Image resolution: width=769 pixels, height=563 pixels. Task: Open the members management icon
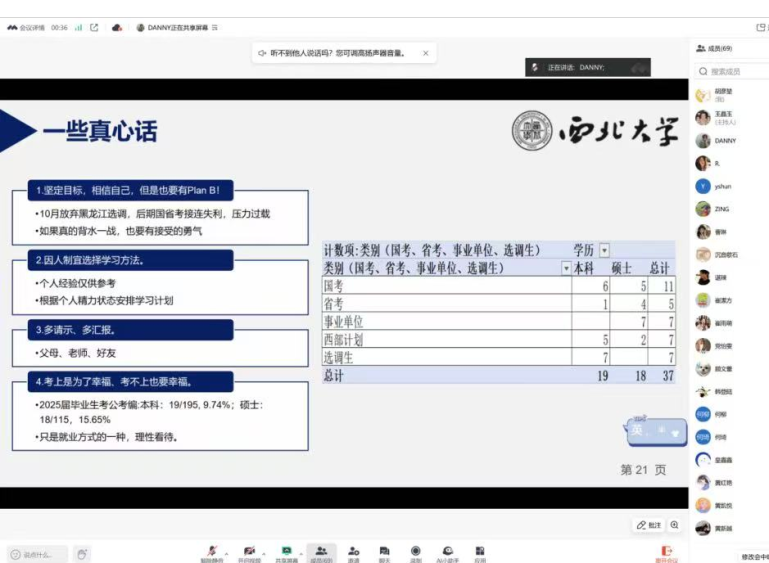pyautogui.click(x=321, y=551)
